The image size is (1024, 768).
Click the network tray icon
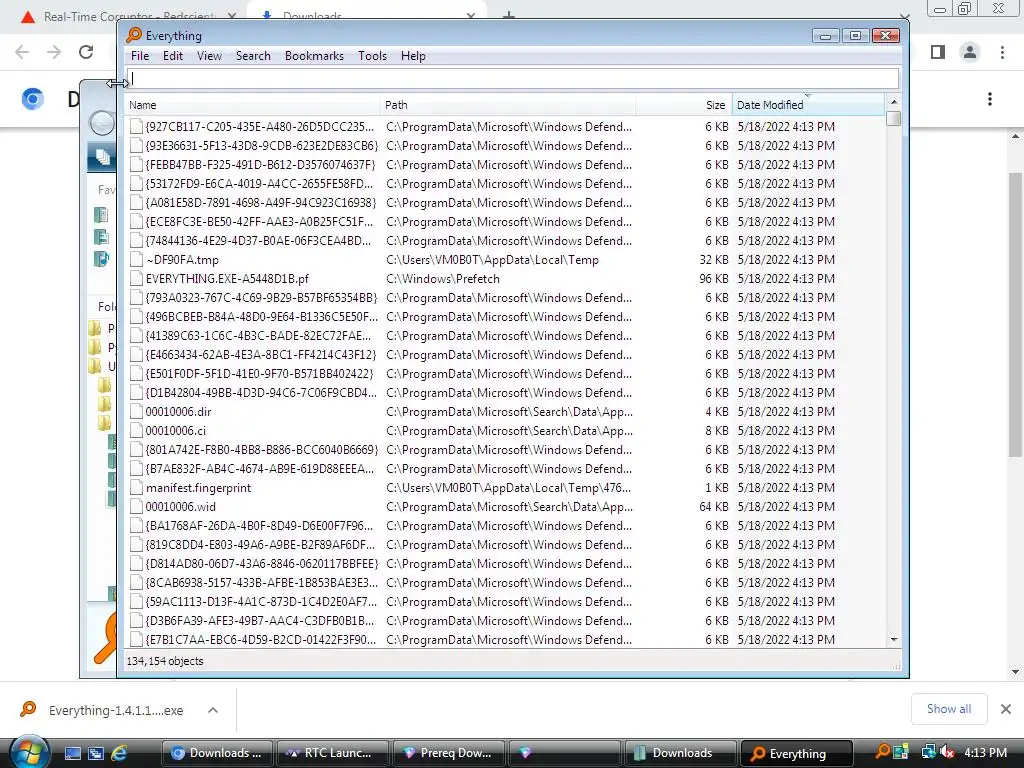(x=928, y=752)
